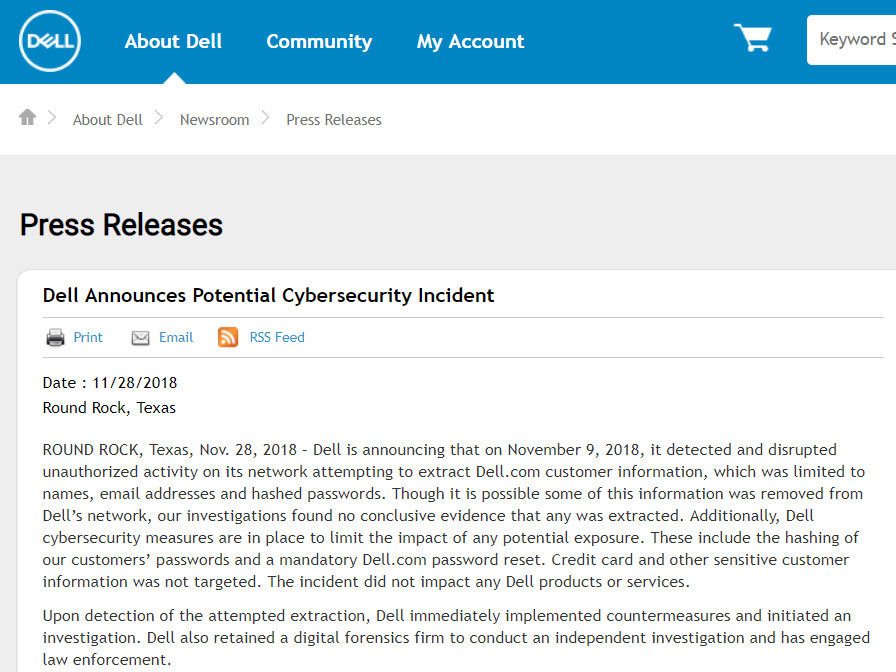Go to Newsroom breadcrumb link
This screenshot has height=672, width=896.
tap(214, 119)
